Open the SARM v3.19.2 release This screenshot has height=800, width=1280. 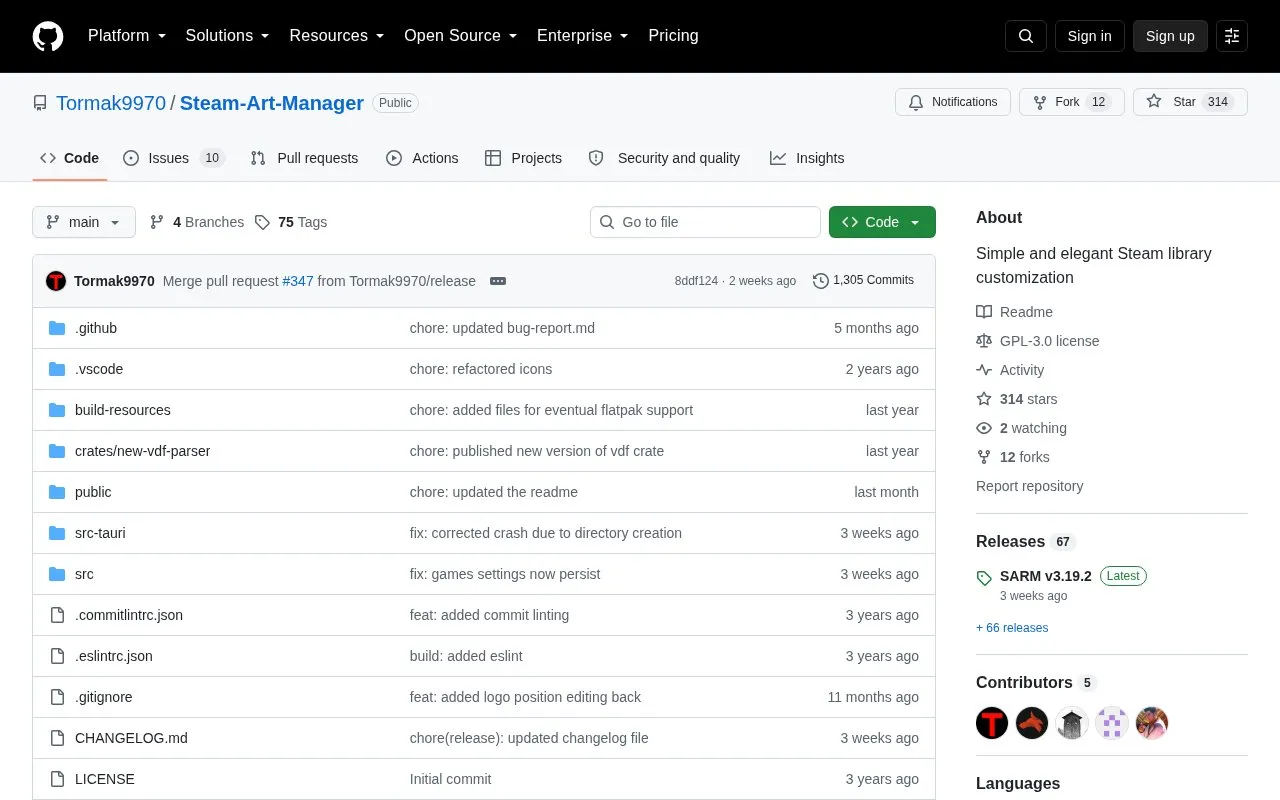(x=1045, y=576)
